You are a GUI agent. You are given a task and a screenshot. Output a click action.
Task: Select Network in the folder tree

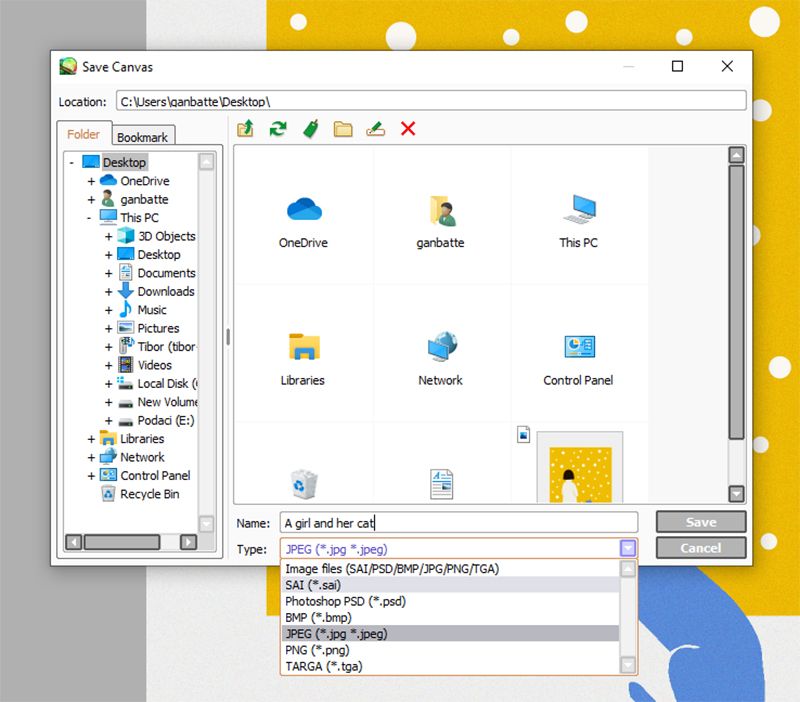click(142, 457)
